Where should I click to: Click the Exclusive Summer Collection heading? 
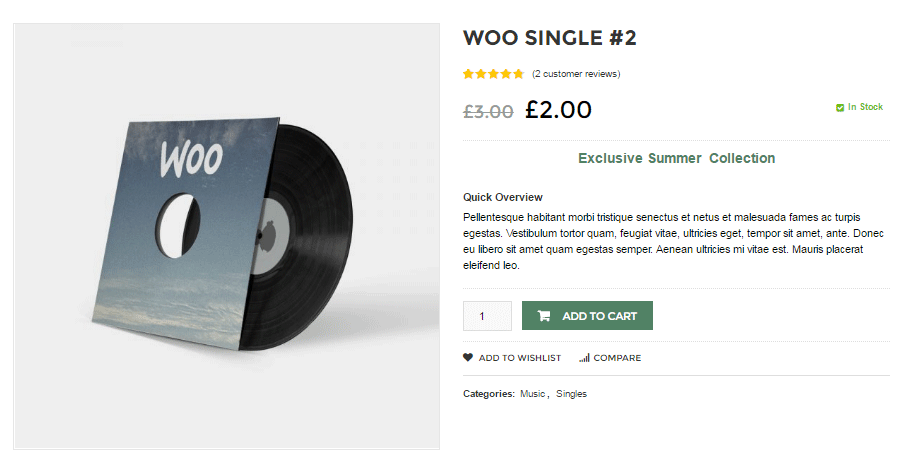click(677, 158)
